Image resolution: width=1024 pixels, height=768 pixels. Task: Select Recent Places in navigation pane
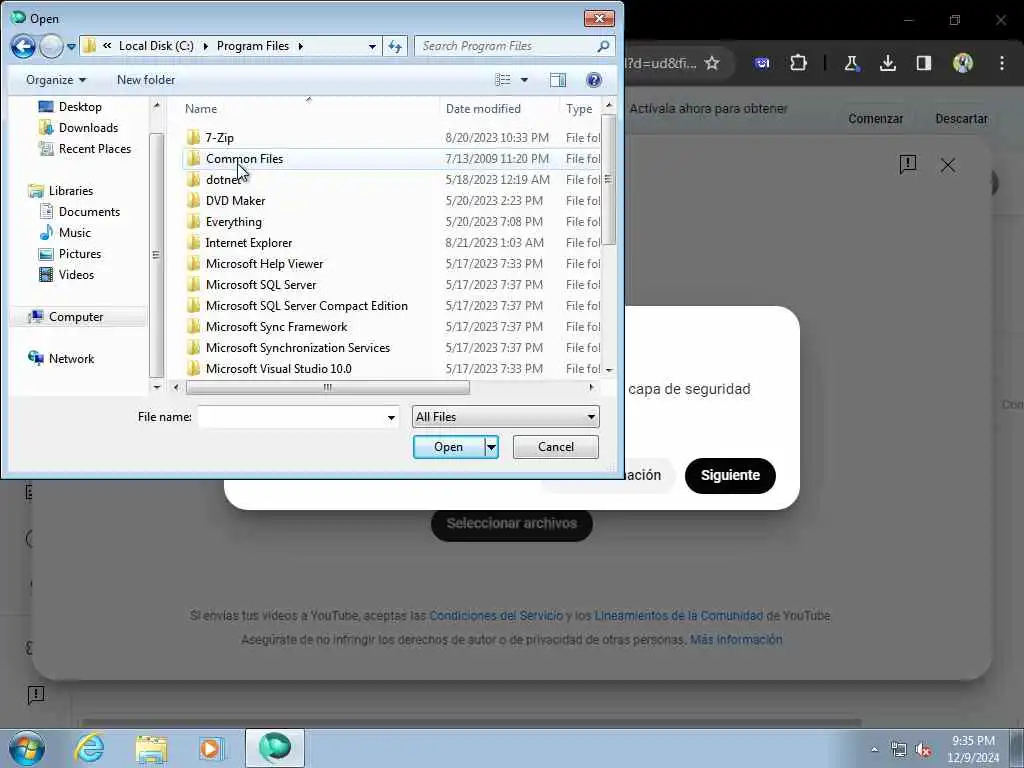pos(95,148)
